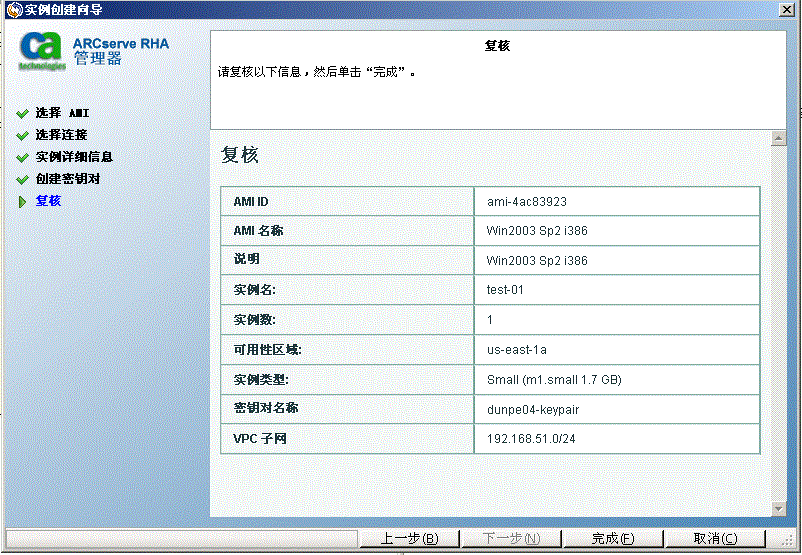The height and width of the screenshot is (555, 802).
Task: Click the test-01 instance name value
Action: click(505, 290)
